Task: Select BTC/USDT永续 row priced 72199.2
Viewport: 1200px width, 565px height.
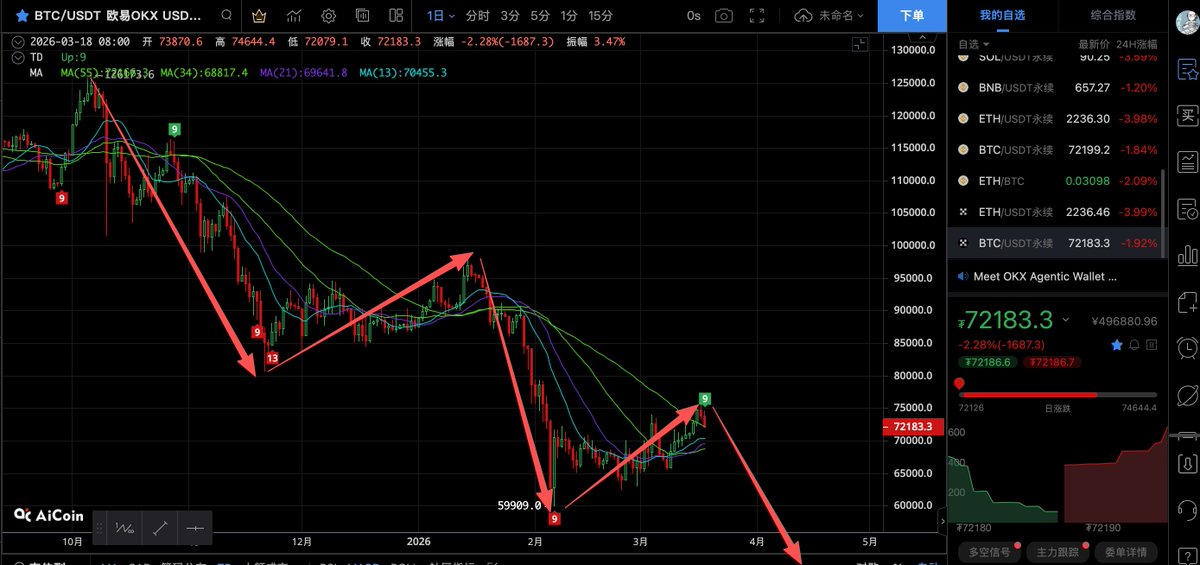Action: (1056, 150)
